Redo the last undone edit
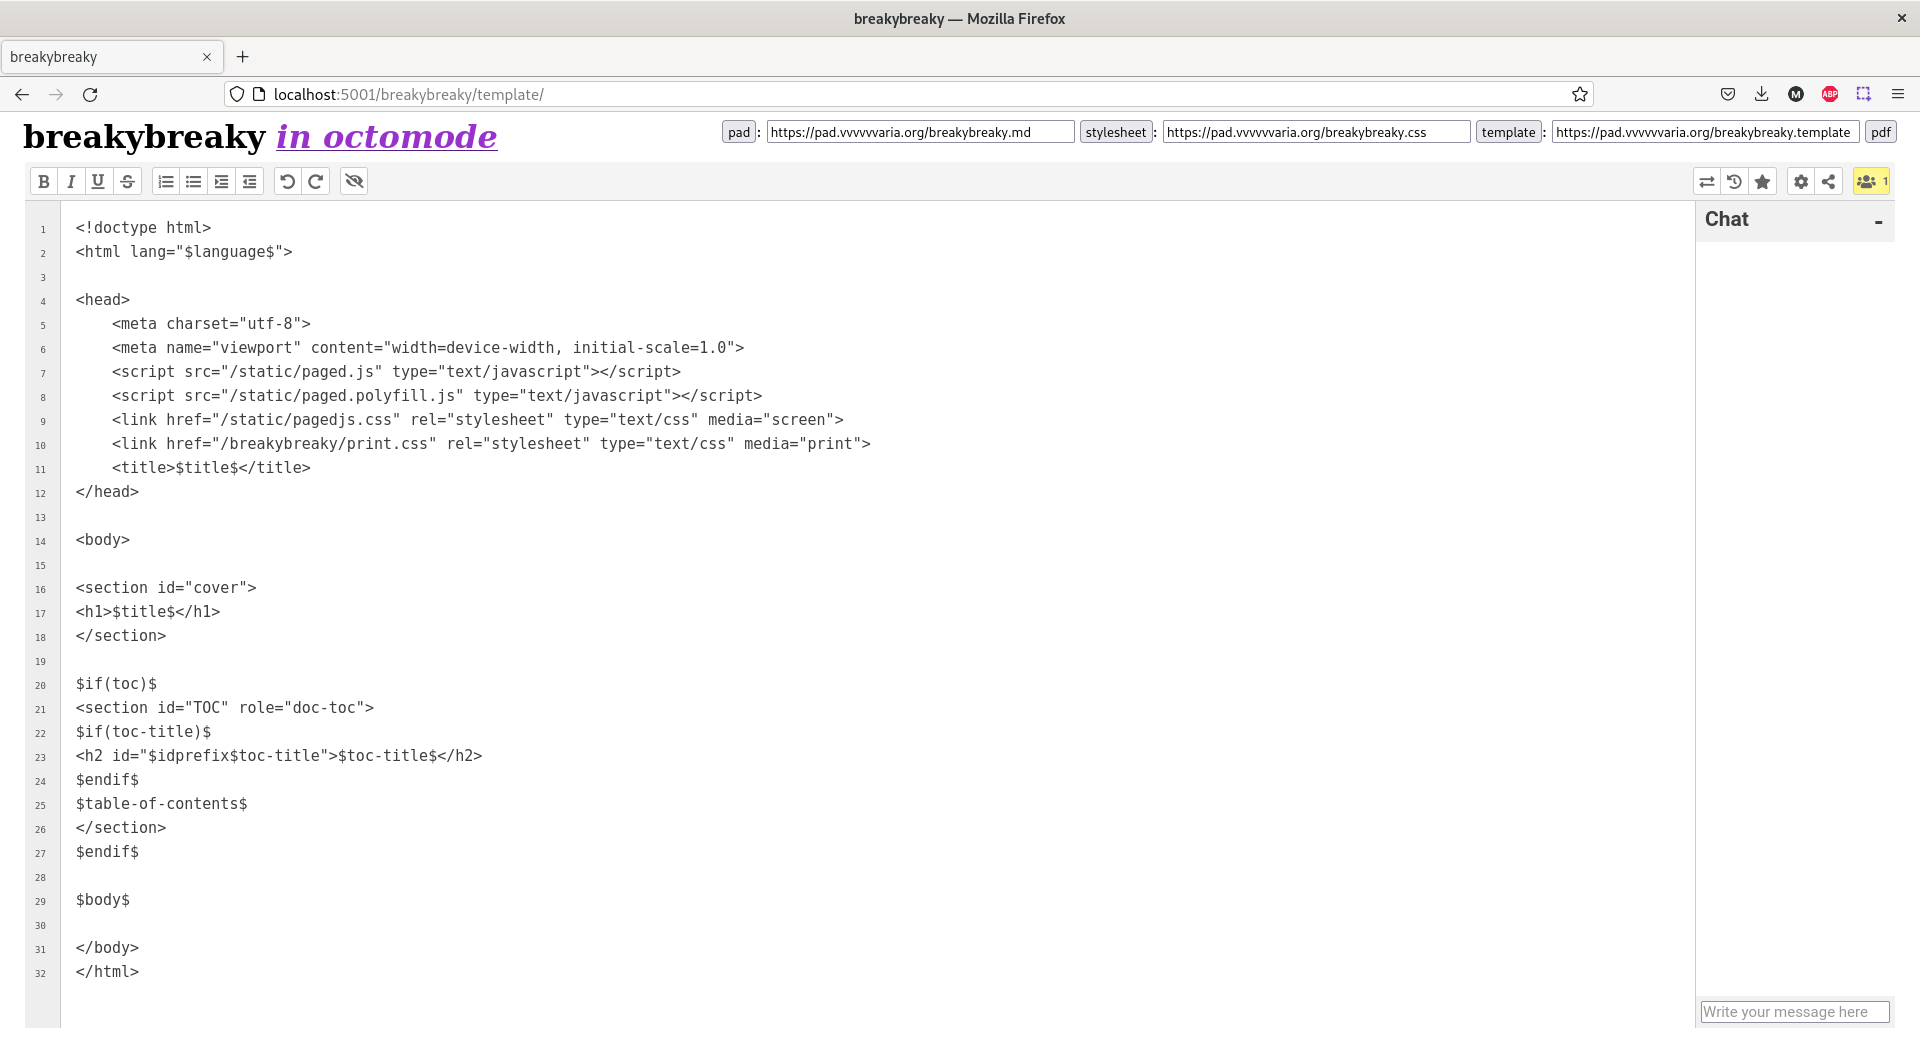 (x=315, y=181)
